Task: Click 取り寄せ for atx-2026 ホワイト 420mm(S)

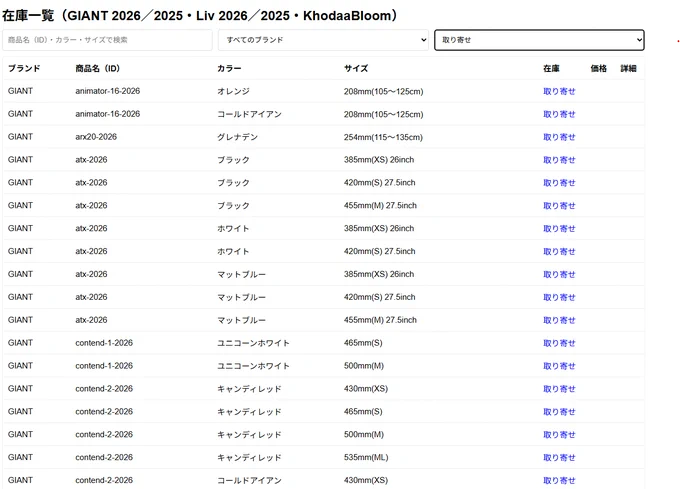Action: point(559,252)
